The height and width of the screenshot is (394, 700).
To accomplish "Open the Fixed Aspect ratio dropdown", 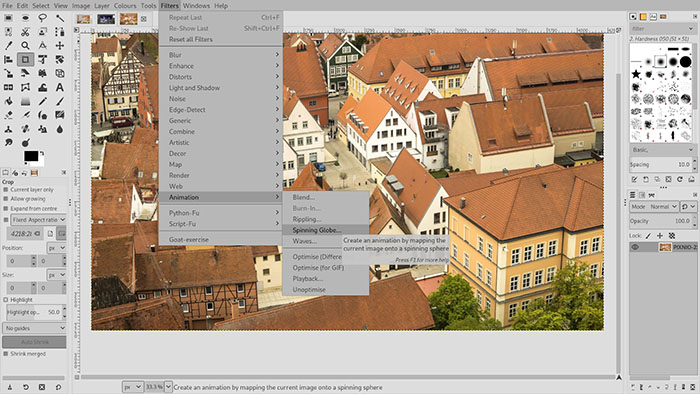I will [x=38, y=220].
